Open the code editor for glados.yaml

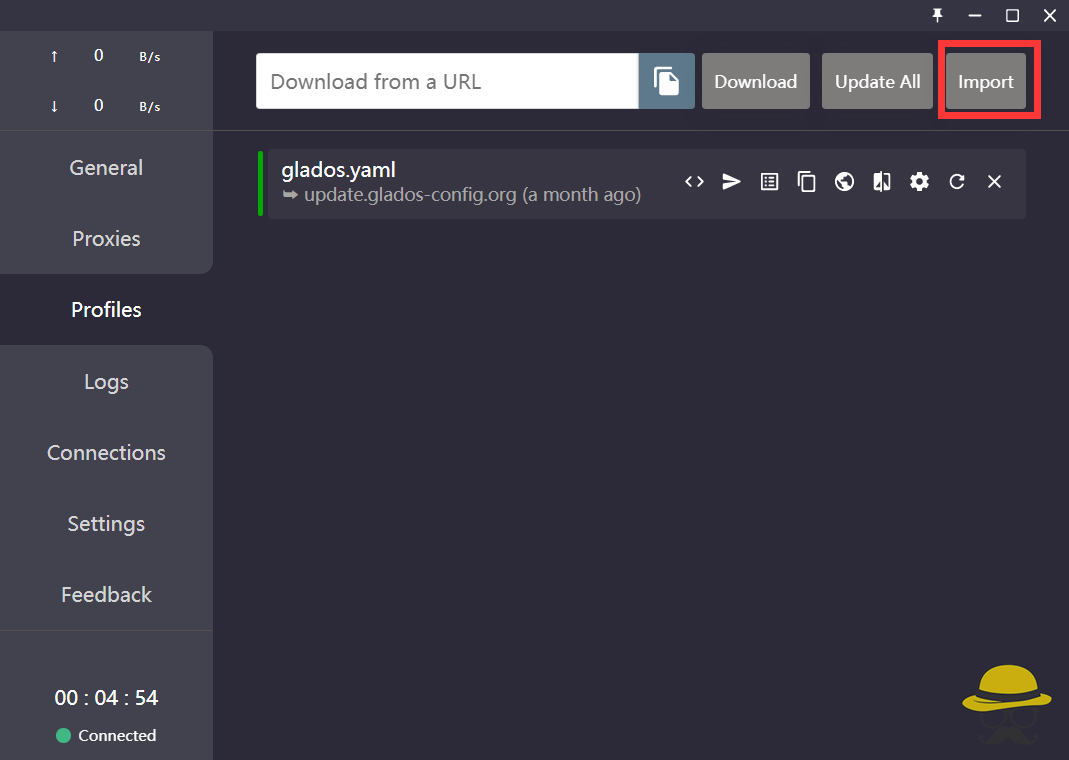click(x=694, y=182)
